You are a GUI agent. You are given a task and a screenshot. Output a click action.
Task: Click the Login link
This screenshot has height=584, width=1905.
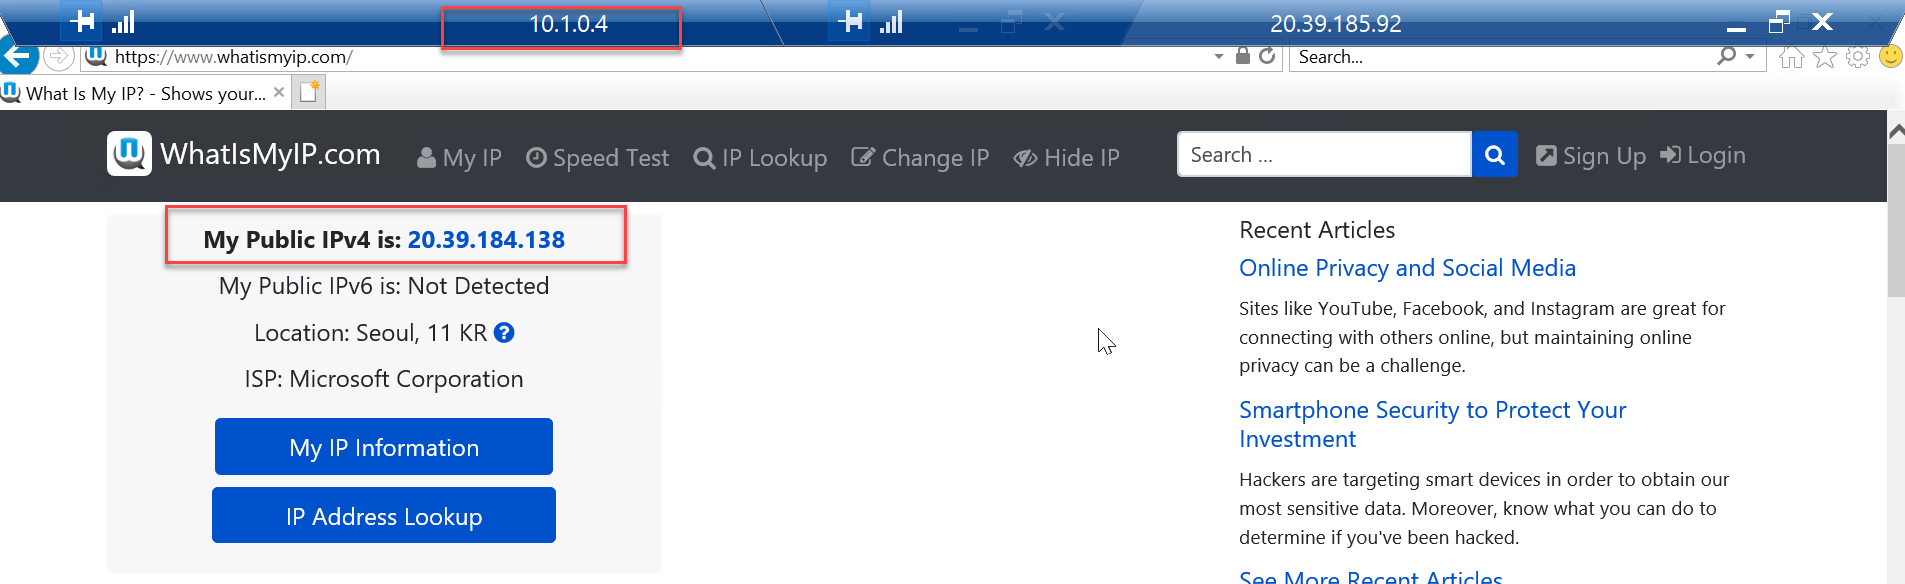point(1703,155)
